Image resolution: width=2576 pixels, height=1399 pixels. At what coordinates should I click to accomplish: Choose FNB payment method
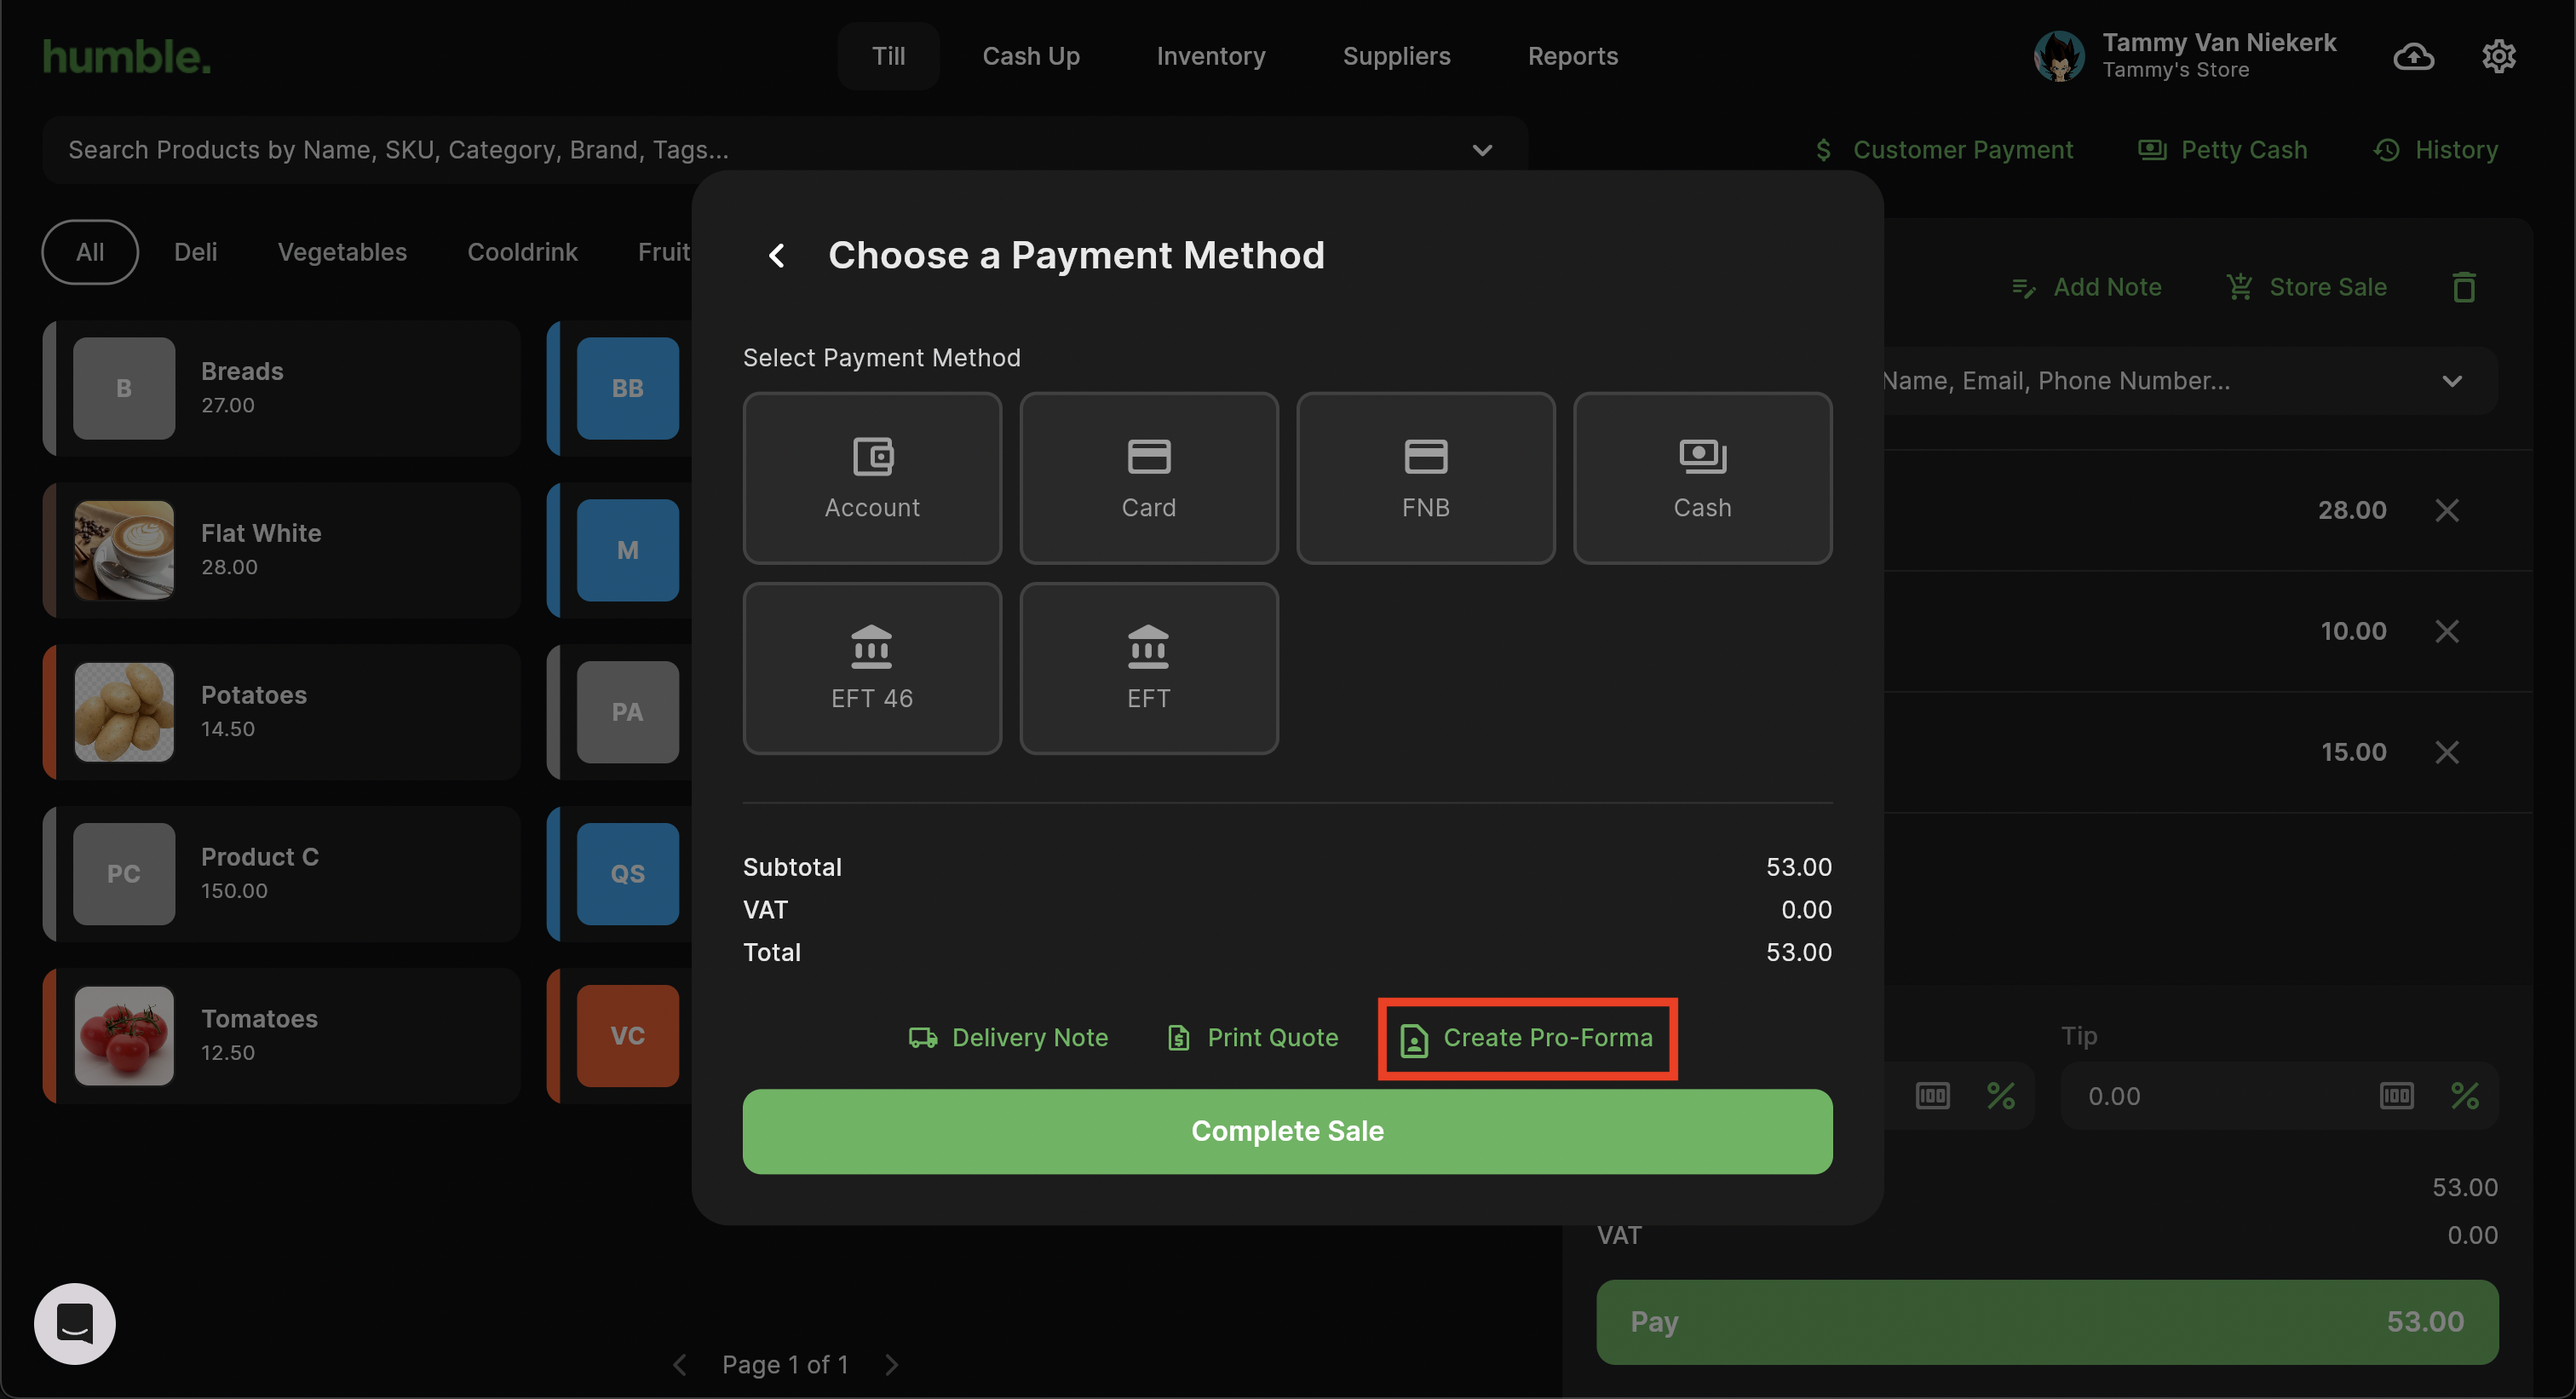point(1425,478)
